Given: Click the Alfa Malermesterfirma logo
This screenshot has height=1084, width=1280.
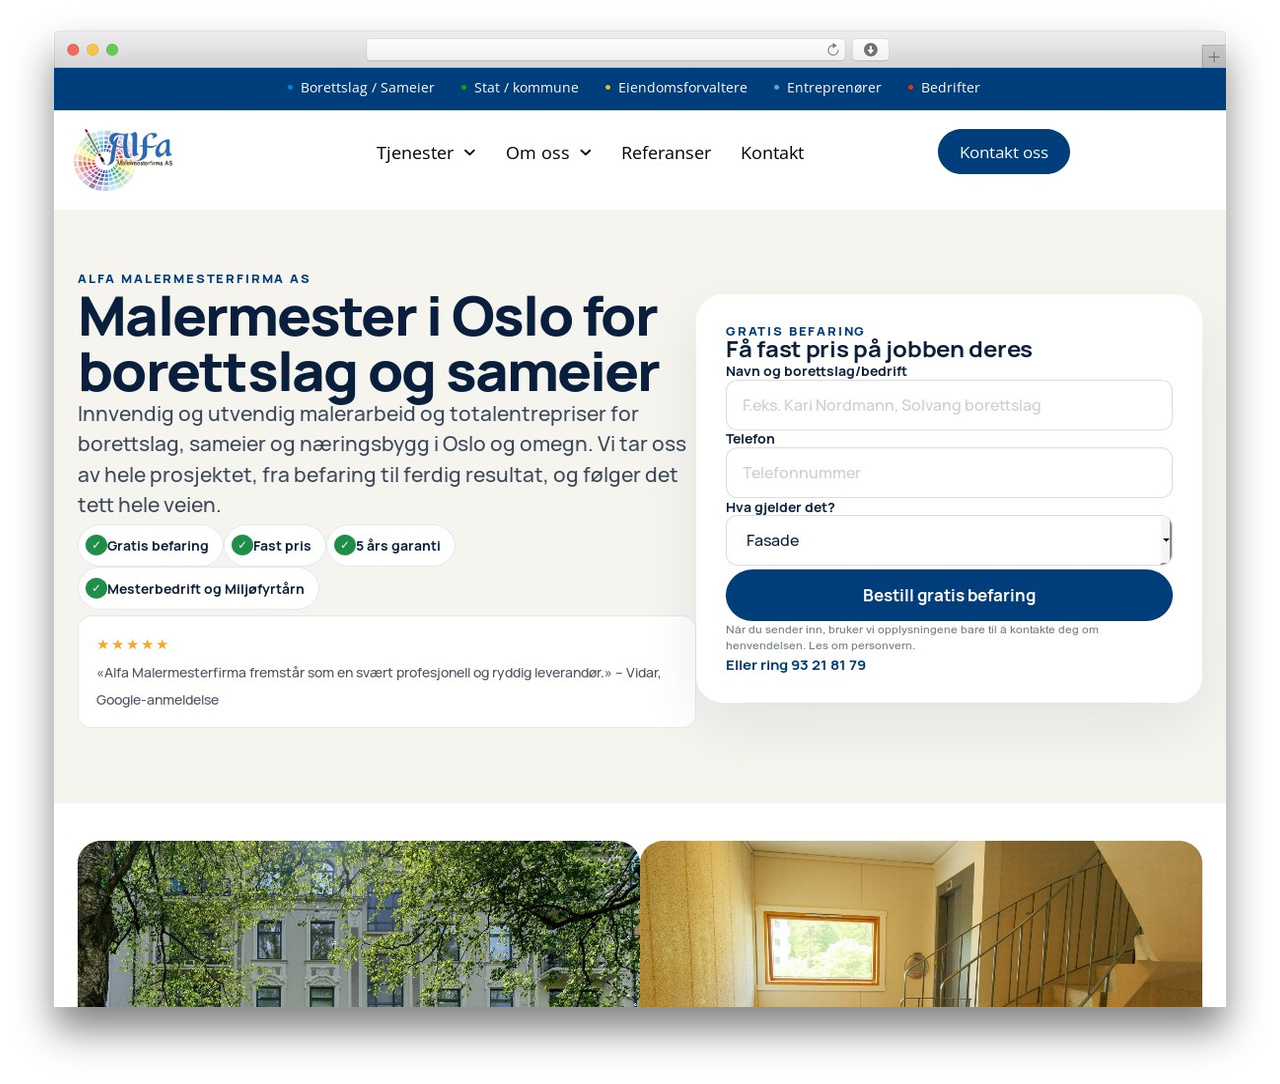Looking at the screenshot, I should coord(124,160).
